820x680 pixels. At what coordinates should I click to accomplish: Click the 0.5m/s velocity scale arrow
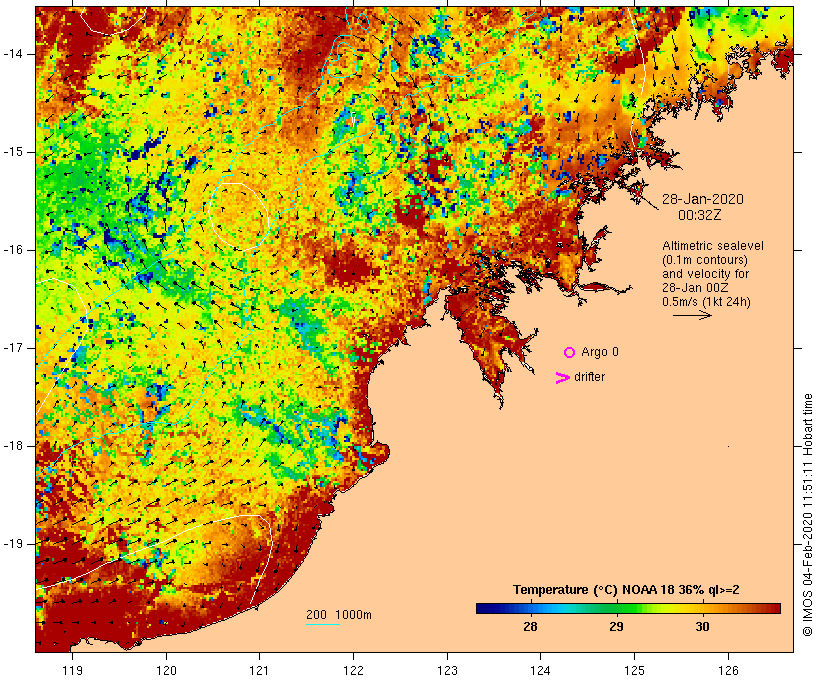tap(692, 315)
